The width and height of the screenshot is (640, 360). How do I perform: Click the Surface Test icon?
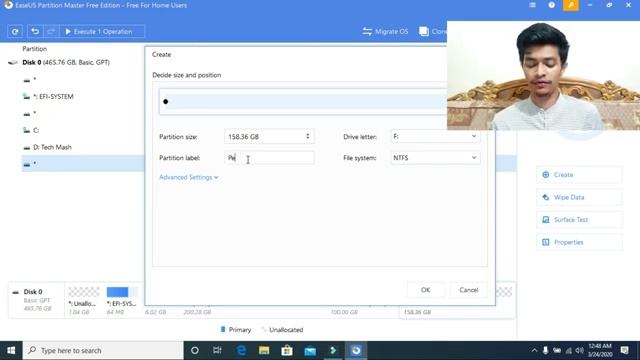[x=546, y=220]
